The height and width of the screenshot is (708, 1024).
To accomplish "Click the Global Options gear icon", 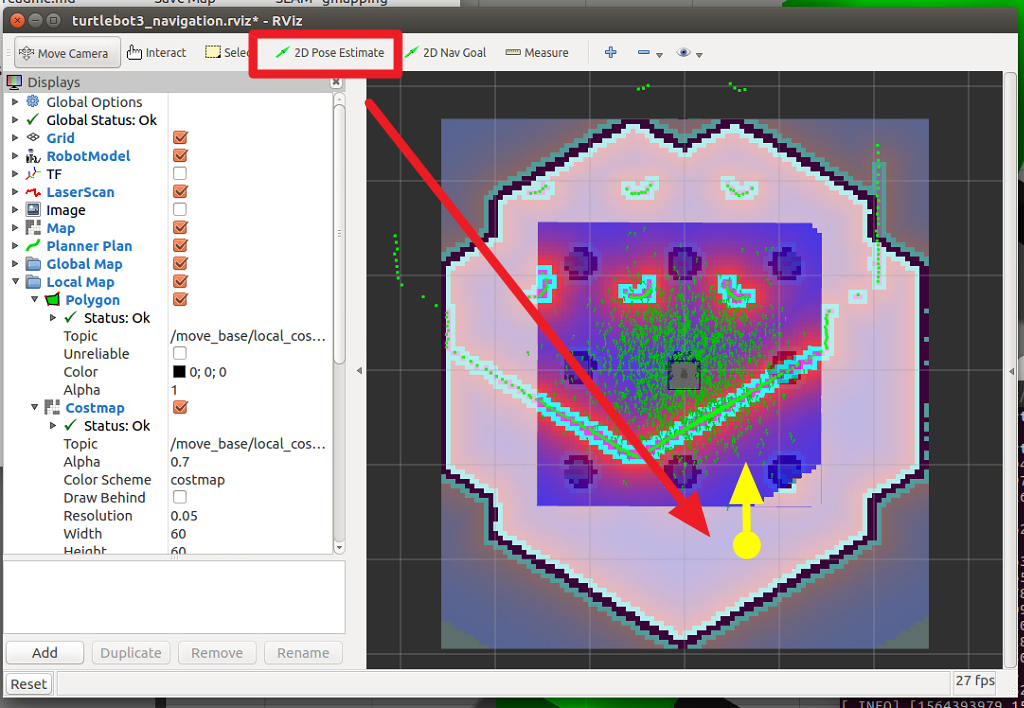I will (x=33, y=101).
